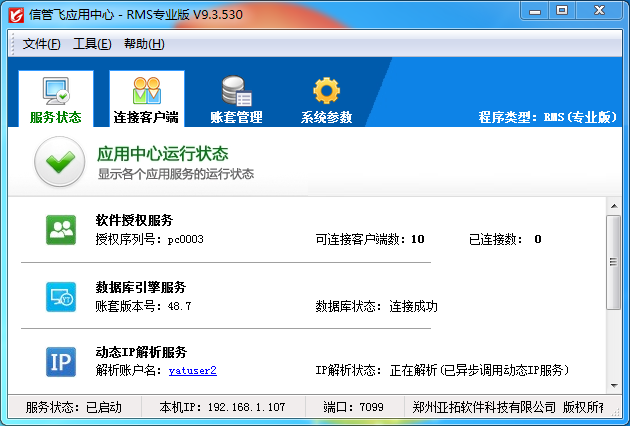Open the 工具(E) menu

(x=92, y=44)
